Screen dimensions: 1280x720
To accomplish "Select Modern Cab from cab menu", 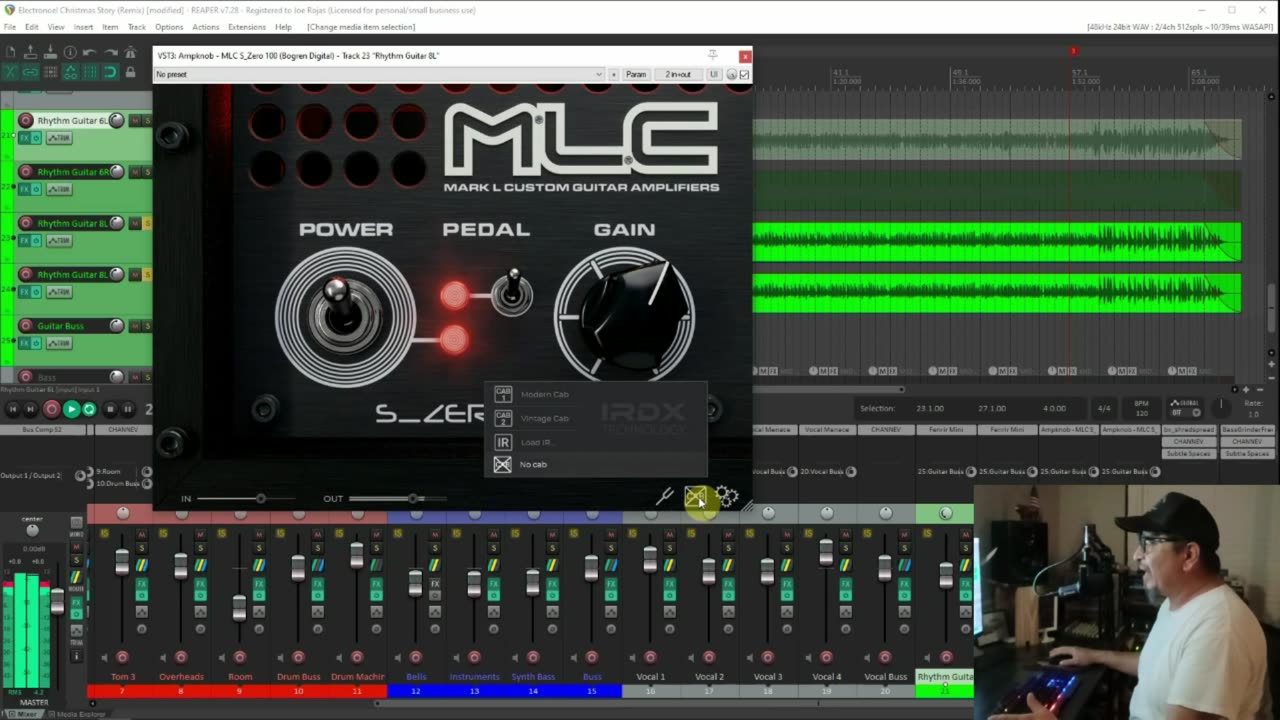I will coord(595,394).
